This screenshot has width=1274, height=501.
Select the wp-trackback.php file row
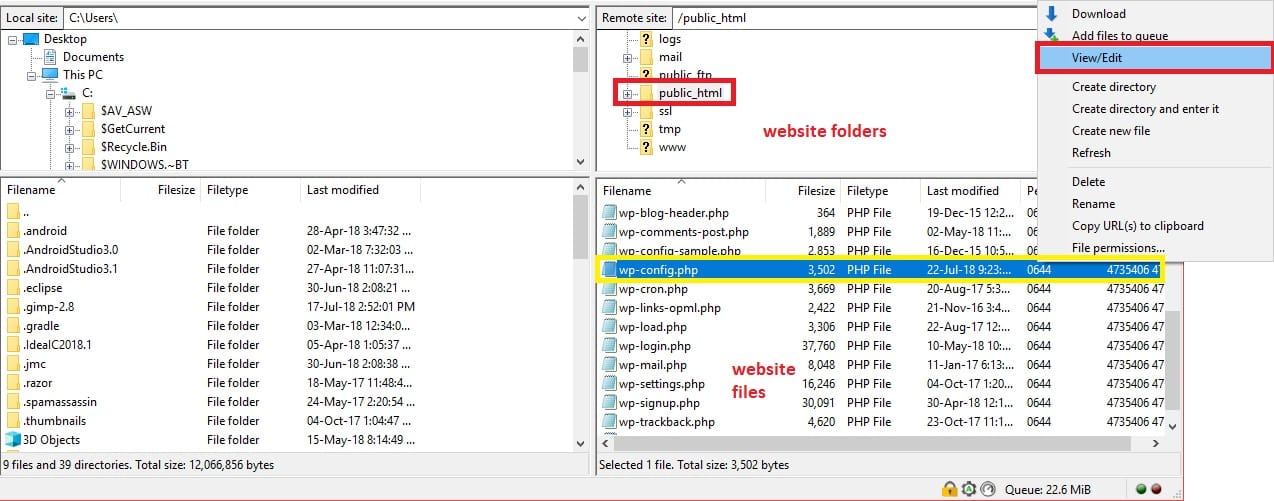[x=880, y=422]
